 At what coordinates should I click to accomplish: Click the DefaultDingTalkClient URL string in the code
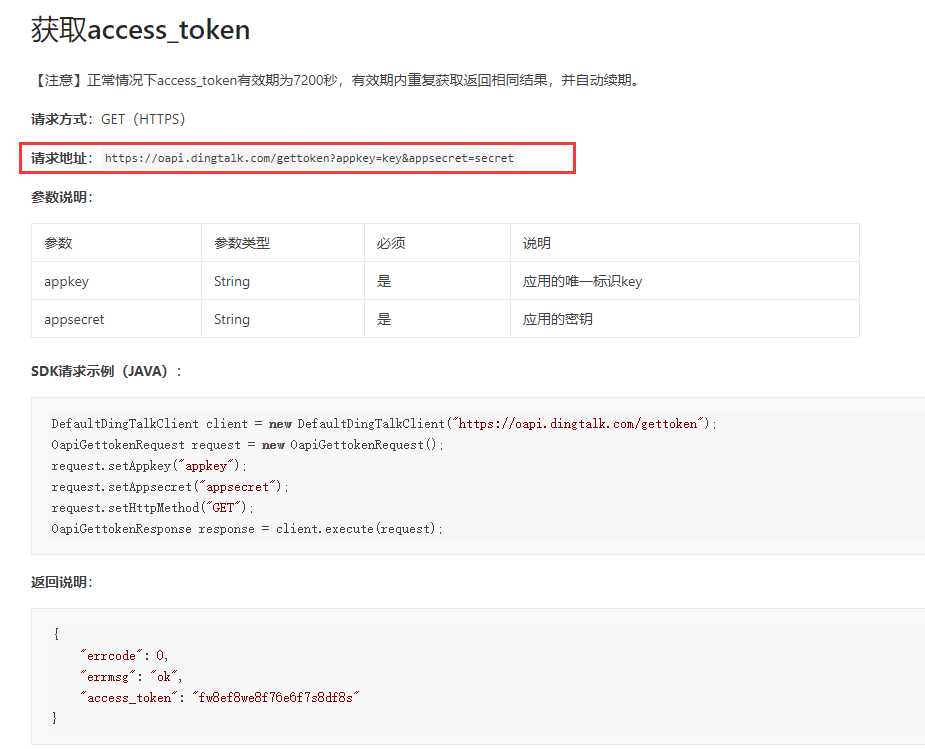(580, 423)
